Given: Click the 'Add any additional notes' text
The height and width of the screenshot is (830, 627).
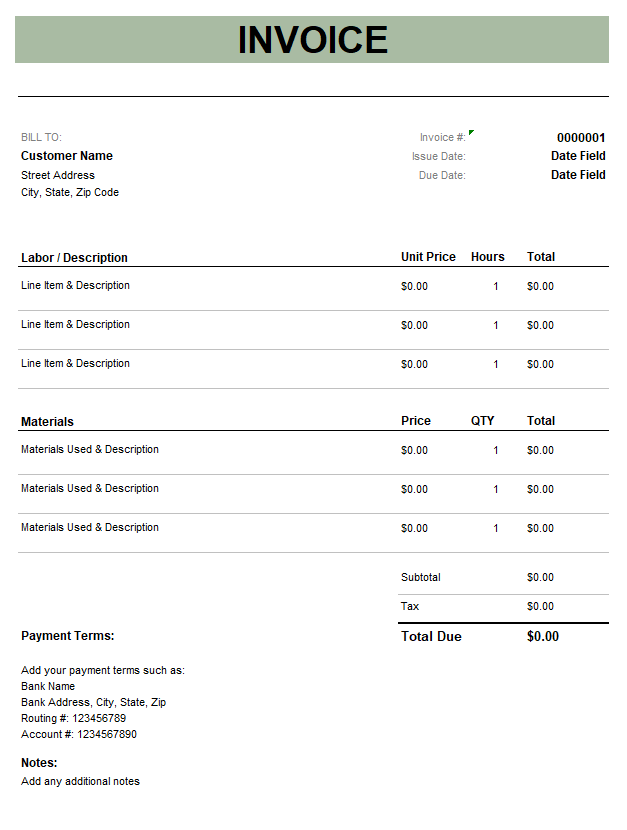Looking at the screenshot, I should [x=80, y=781].
